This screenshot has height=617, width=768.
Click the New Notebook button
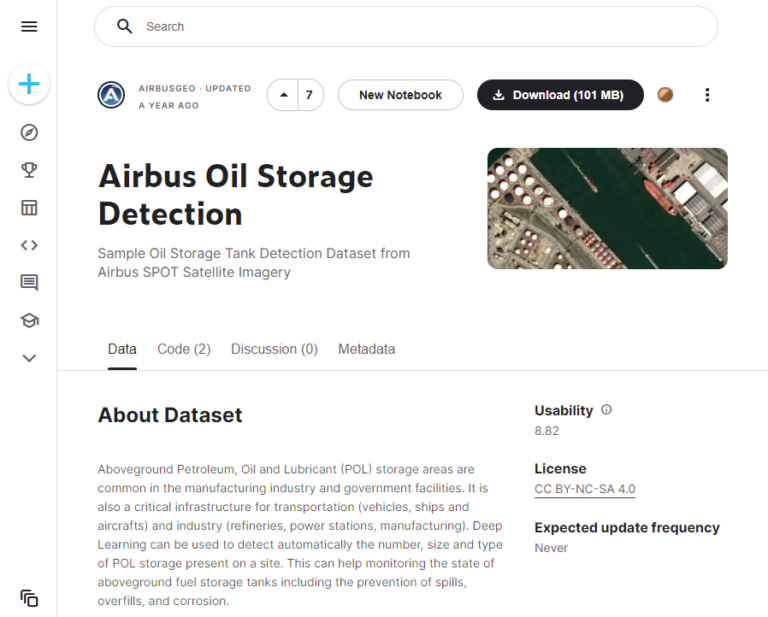point(400,95)
